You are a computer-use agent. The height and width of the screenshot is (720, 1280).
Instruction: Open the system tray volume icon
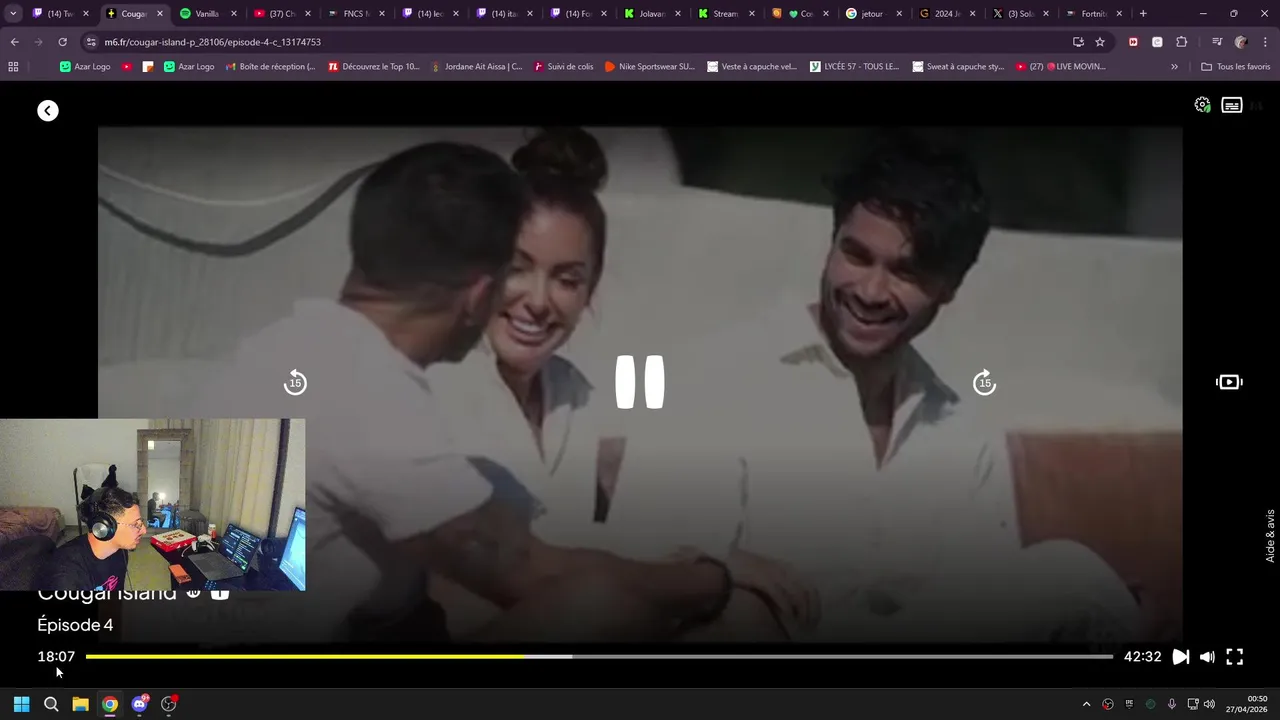point(1209,704)
